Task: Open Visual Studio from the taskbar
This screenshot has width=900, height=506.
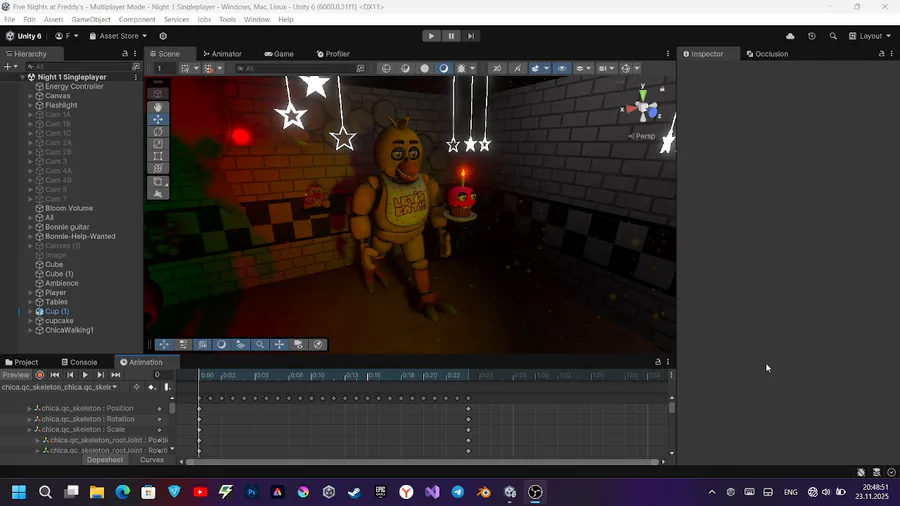Action: point(432,492)
